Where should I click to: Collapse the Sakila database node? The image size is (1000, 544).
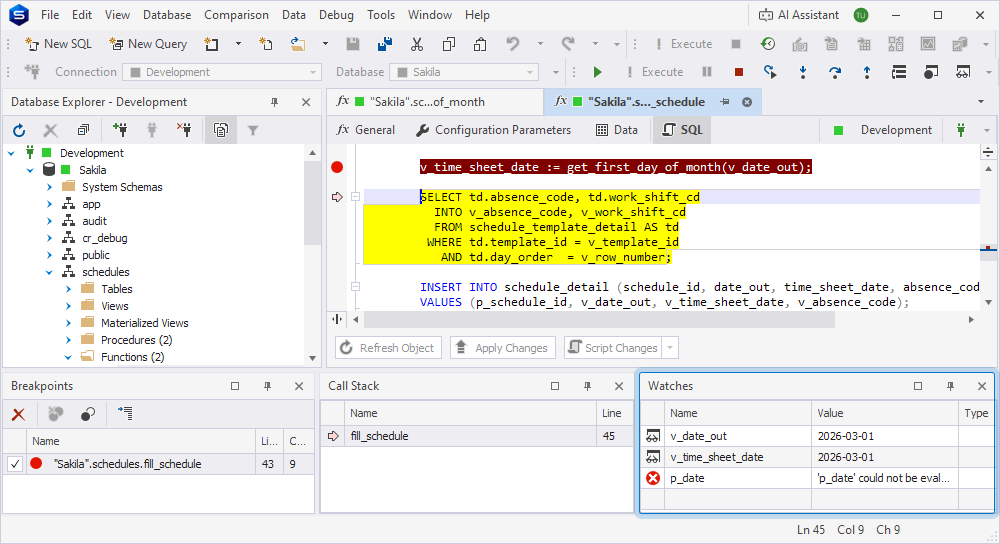click(30, 170)
